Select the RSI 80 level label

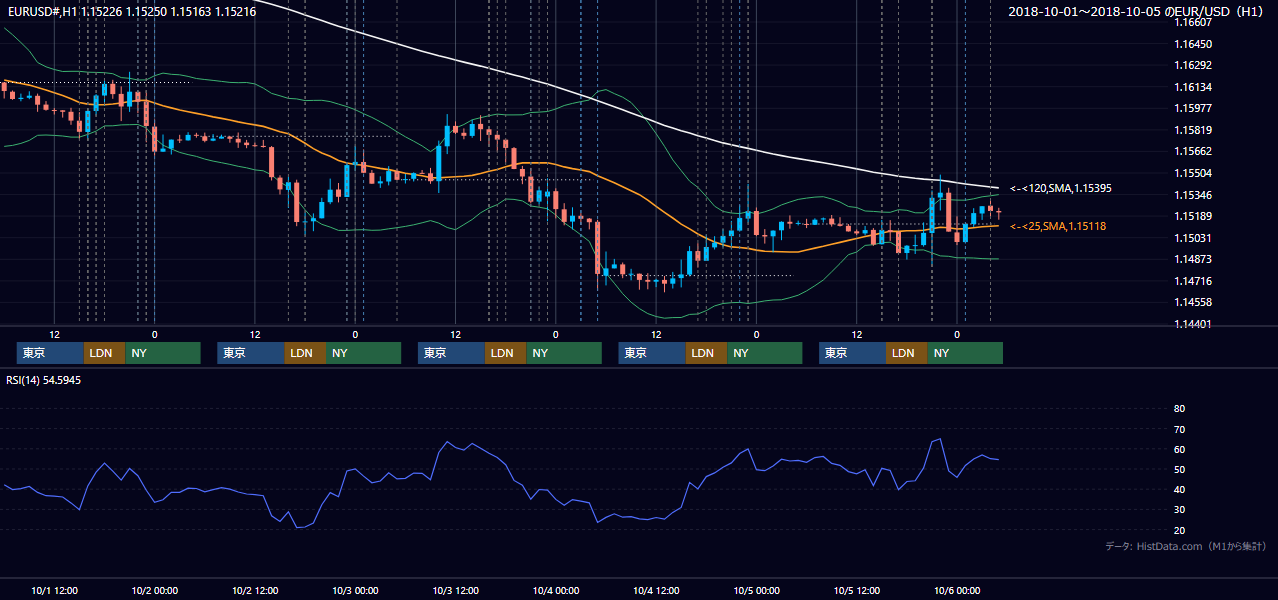click(1179, 409)
